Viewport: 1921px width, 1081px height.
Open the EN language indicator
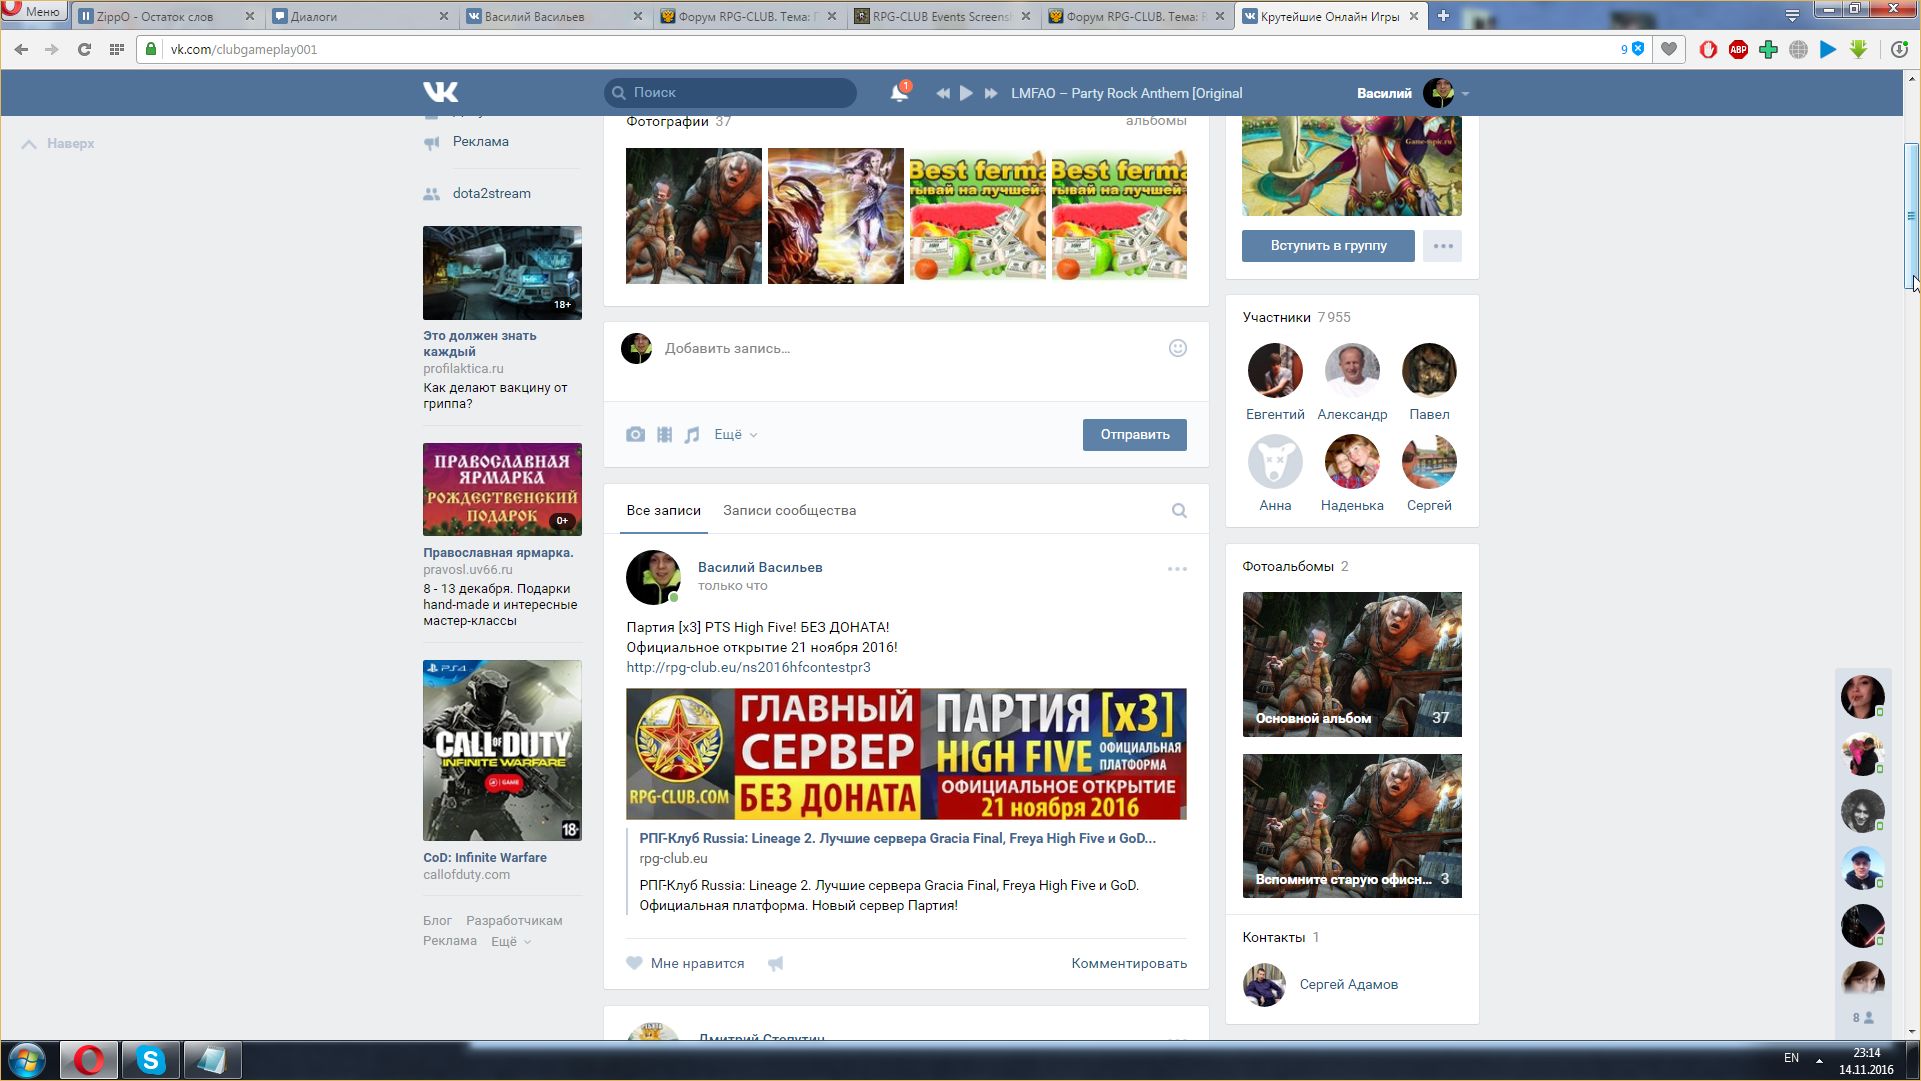[1791, 1058]
